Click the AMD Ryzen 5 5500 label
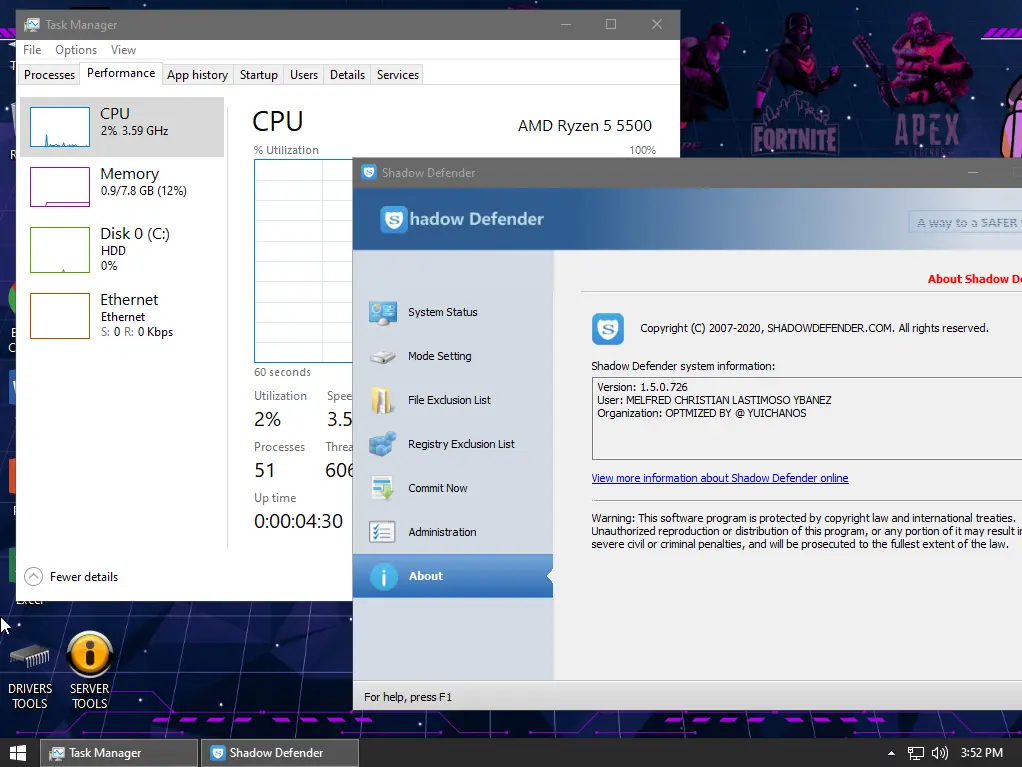This screenshot has width=1022, height=767. (x=585, y=126)
